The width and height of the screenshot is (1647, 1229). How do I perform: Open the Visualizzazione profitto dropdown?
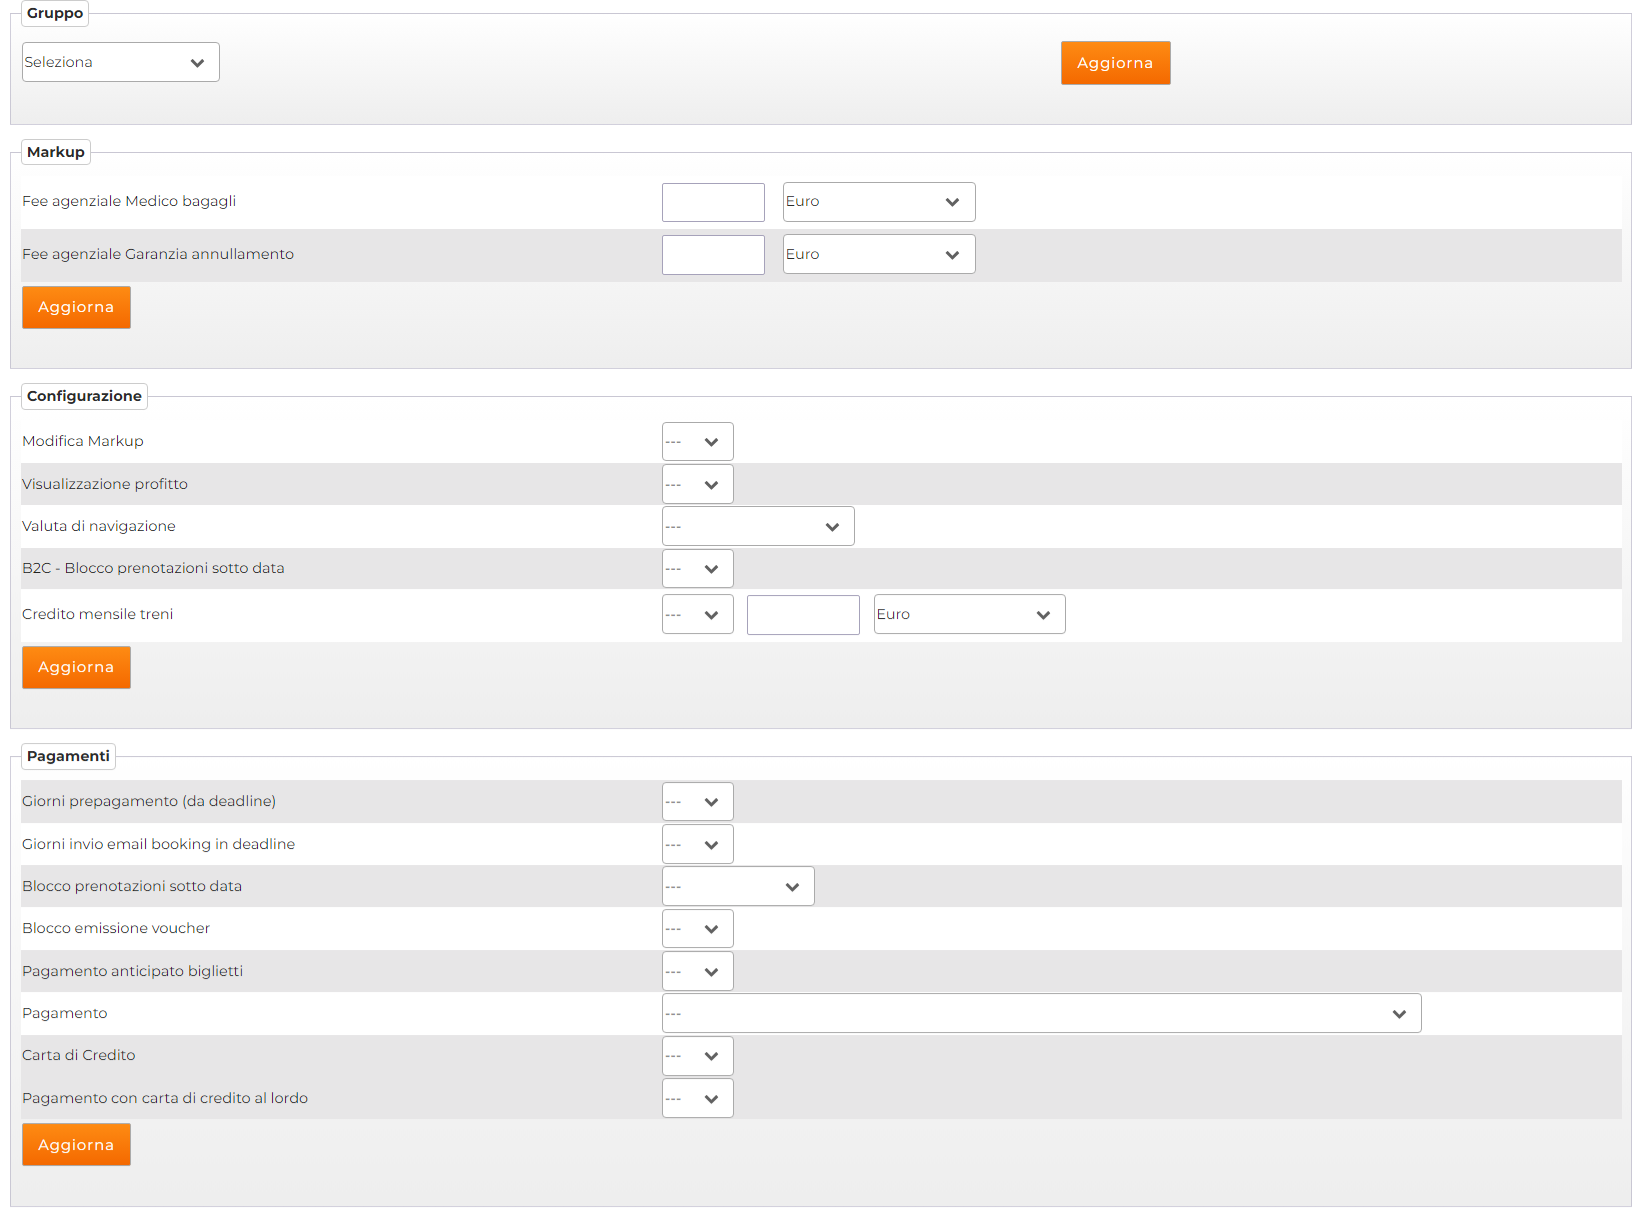(x=697, y=484)
